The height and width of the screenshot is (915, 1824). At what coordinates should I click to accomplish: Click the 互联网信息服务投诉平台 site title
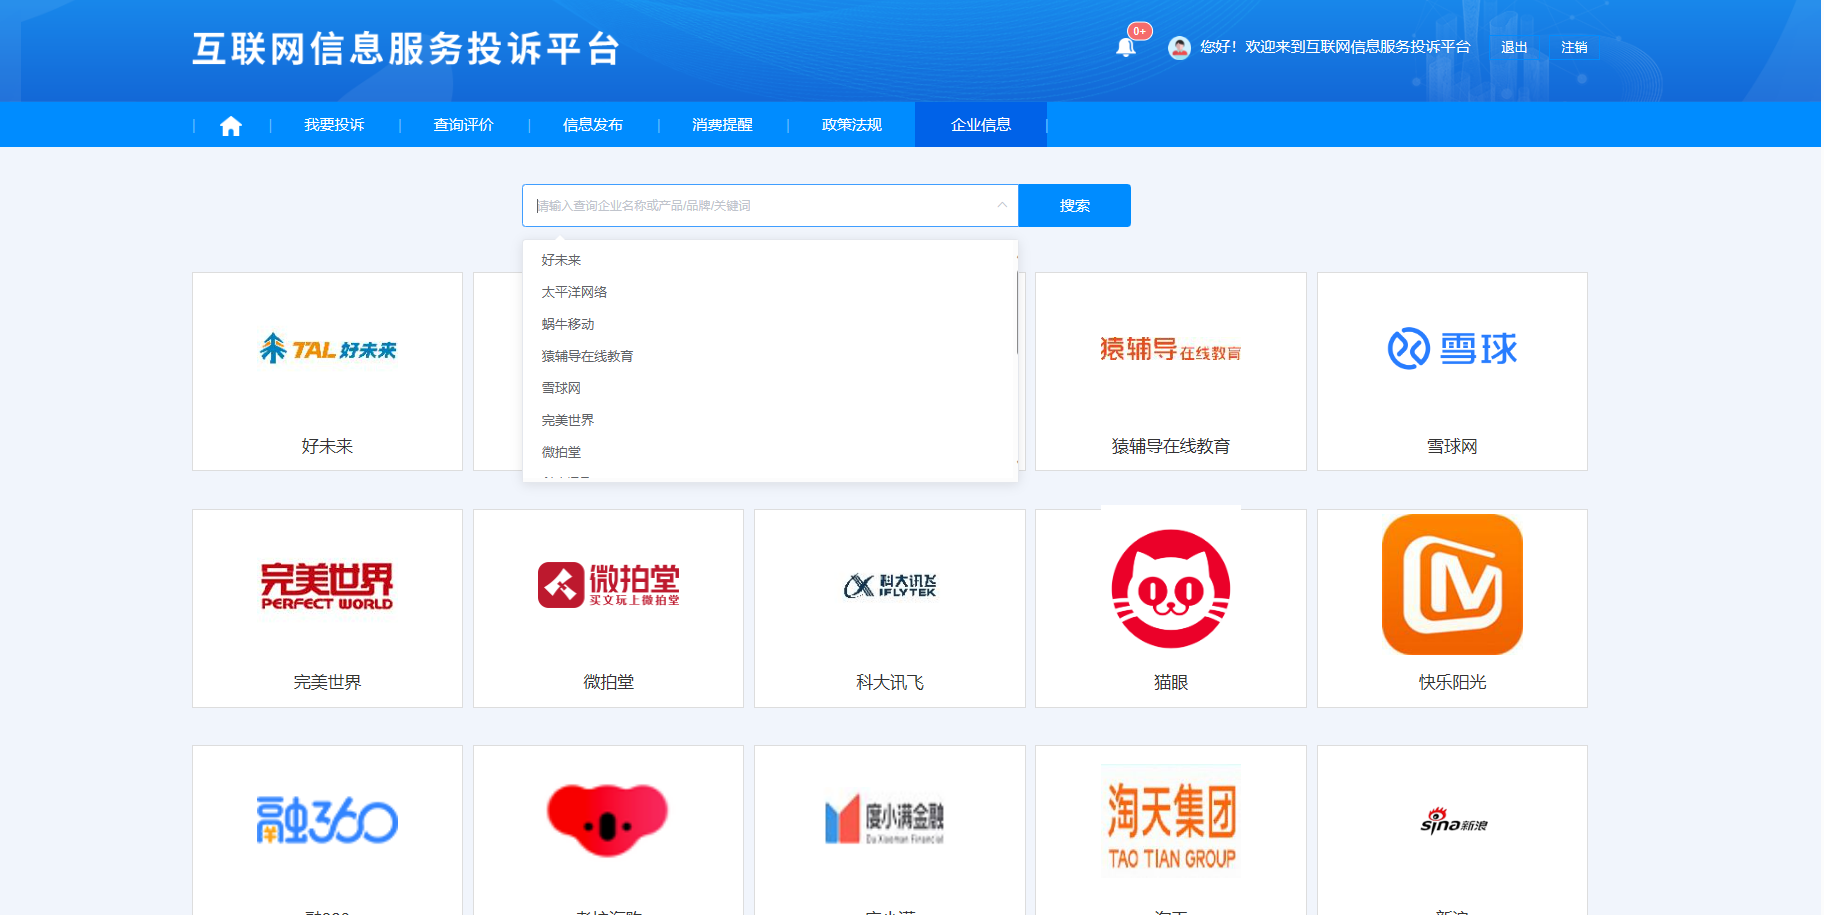(406, 48)
